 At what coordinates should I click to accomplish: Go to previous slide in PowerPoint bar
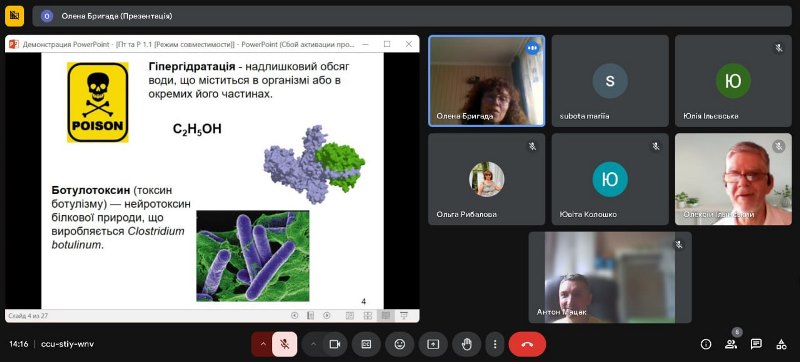click(x=294, y=316)
